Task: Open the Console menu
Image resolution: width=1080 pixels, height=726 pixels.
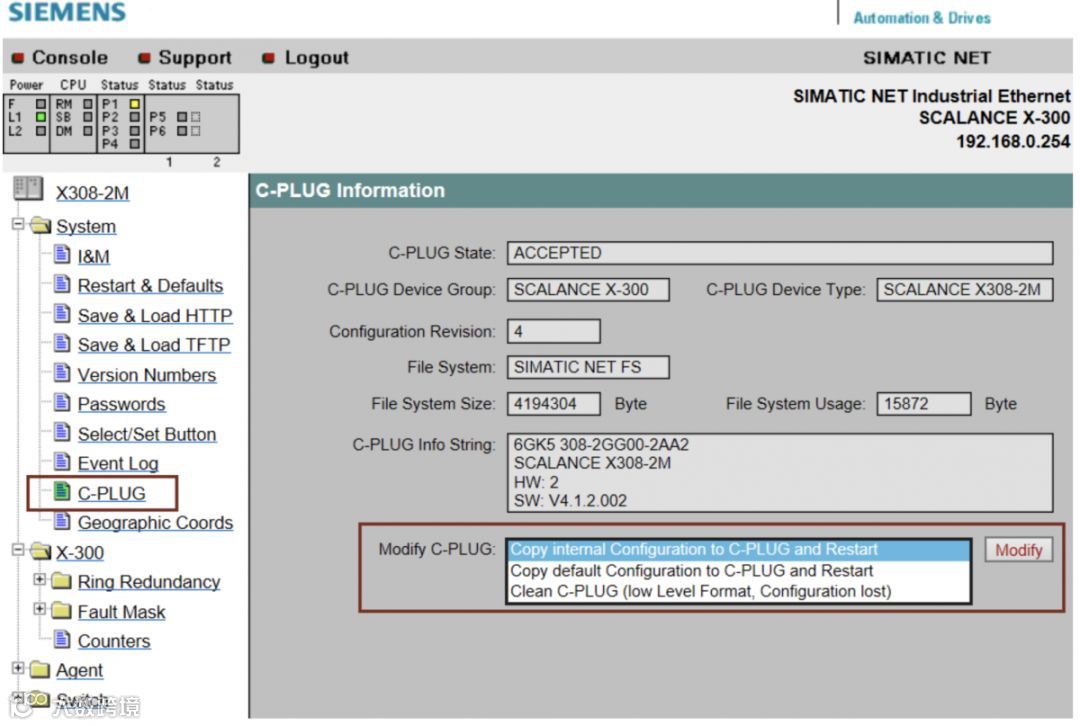Action: click(x=70, y=57)
